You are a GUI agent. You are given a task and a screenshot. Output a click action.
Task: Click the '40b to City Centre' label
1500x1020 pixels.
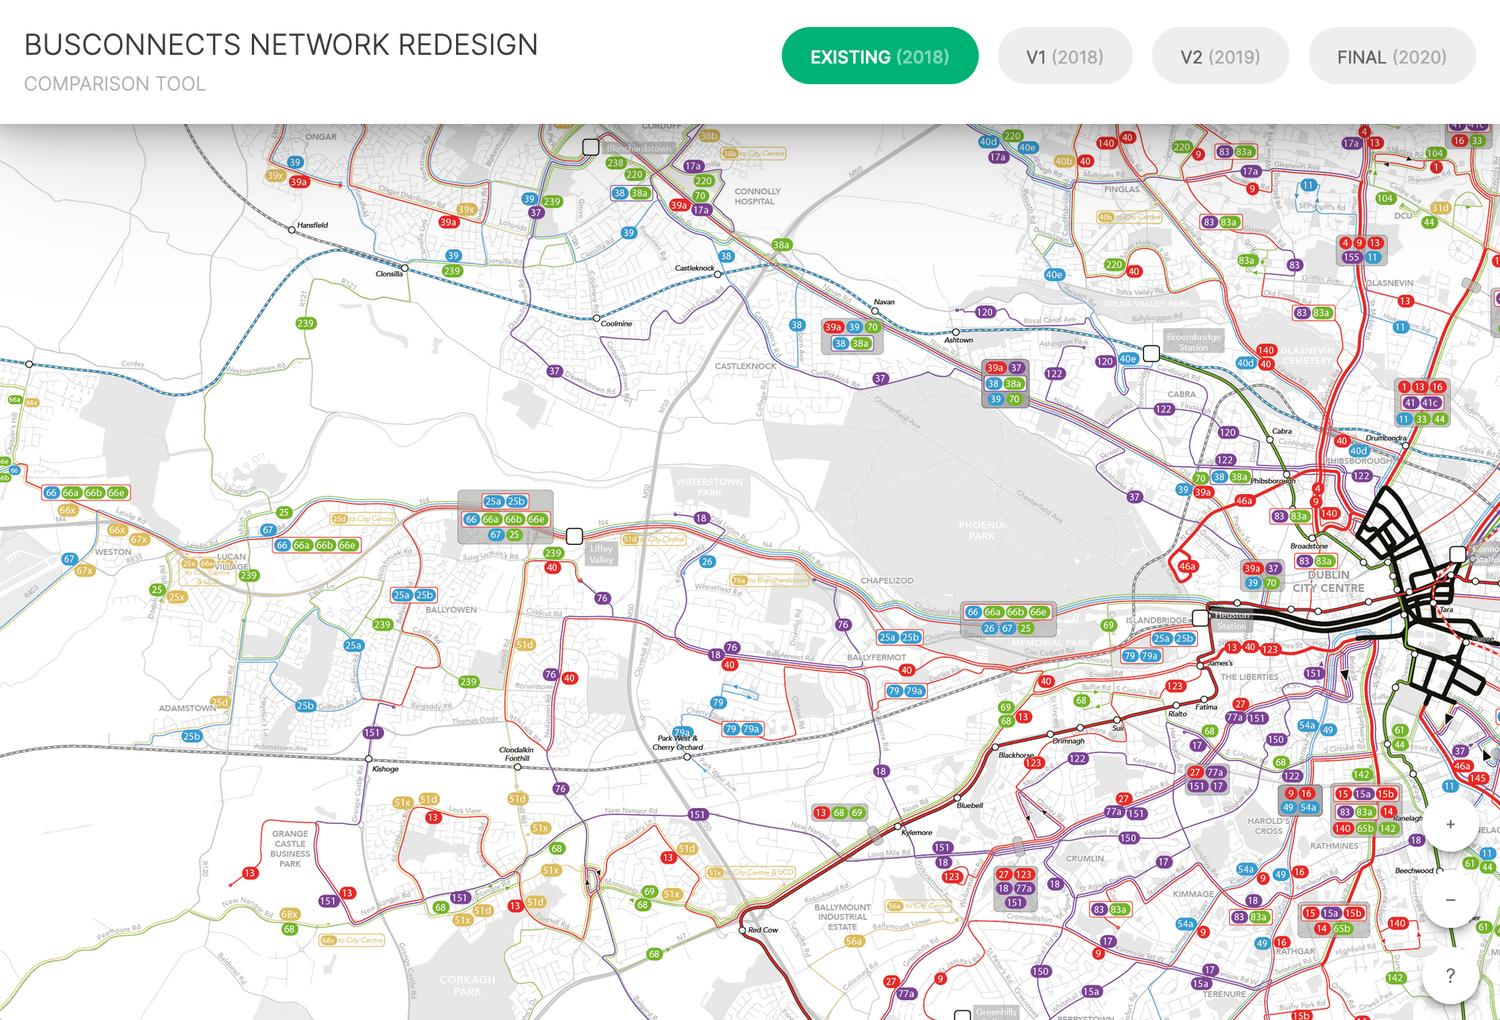[1130, 217]
